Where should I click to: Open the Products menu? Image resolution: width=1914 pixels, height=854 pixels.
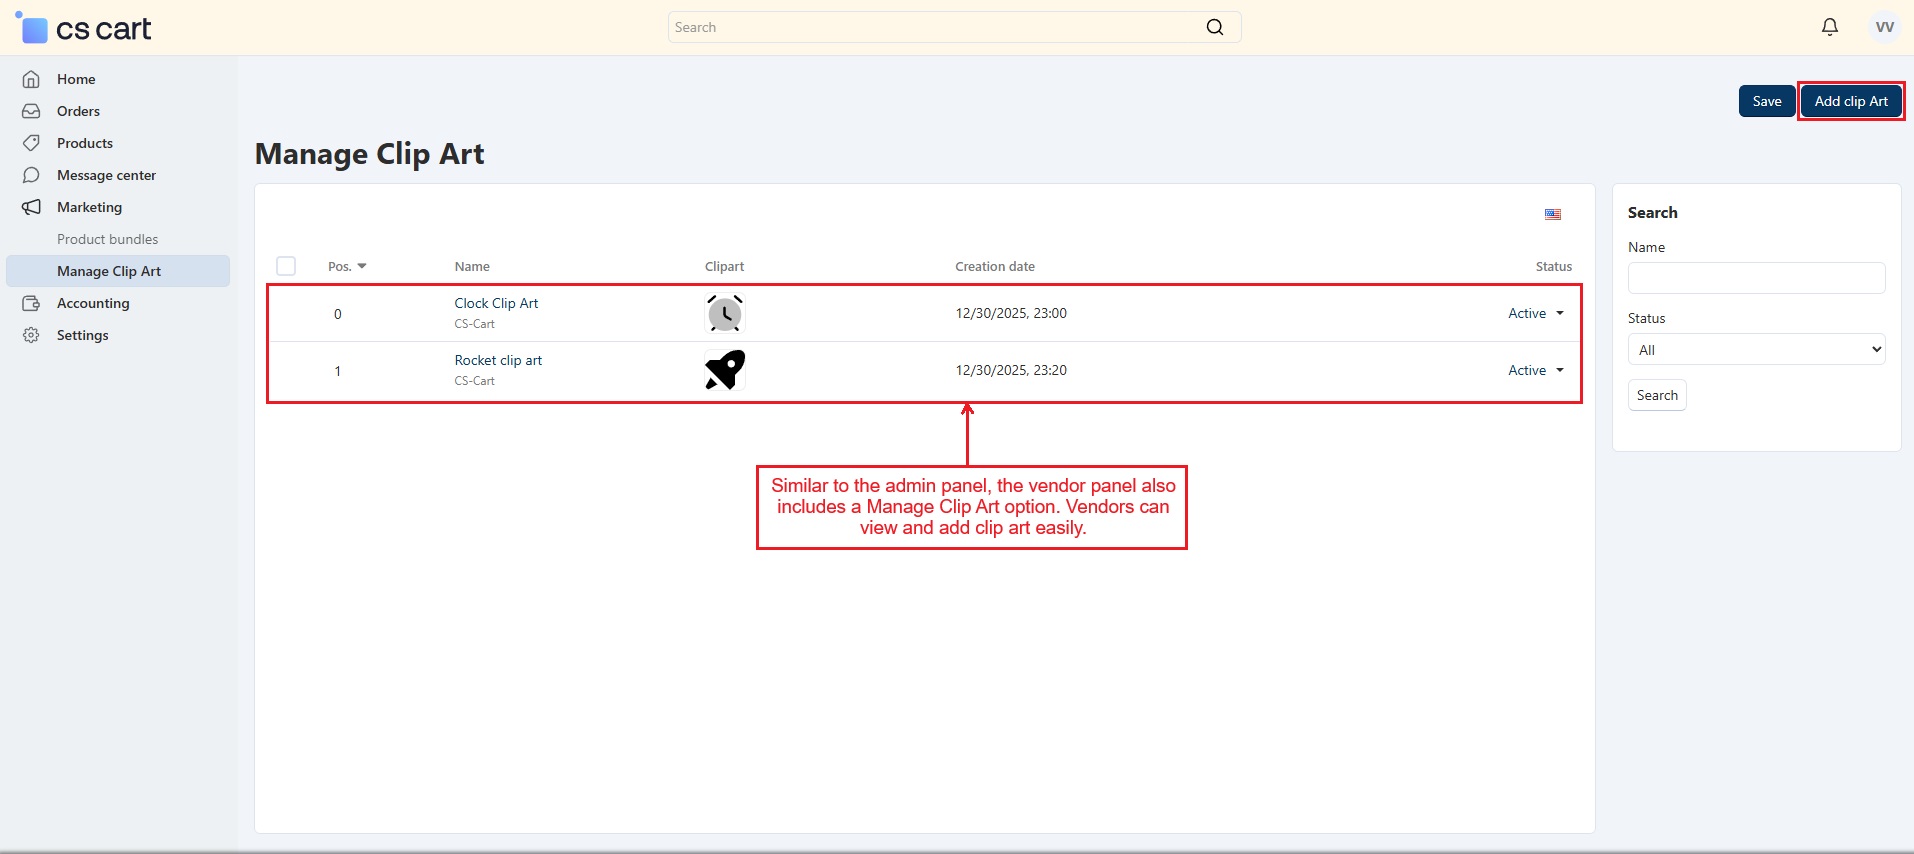(85, 143)
